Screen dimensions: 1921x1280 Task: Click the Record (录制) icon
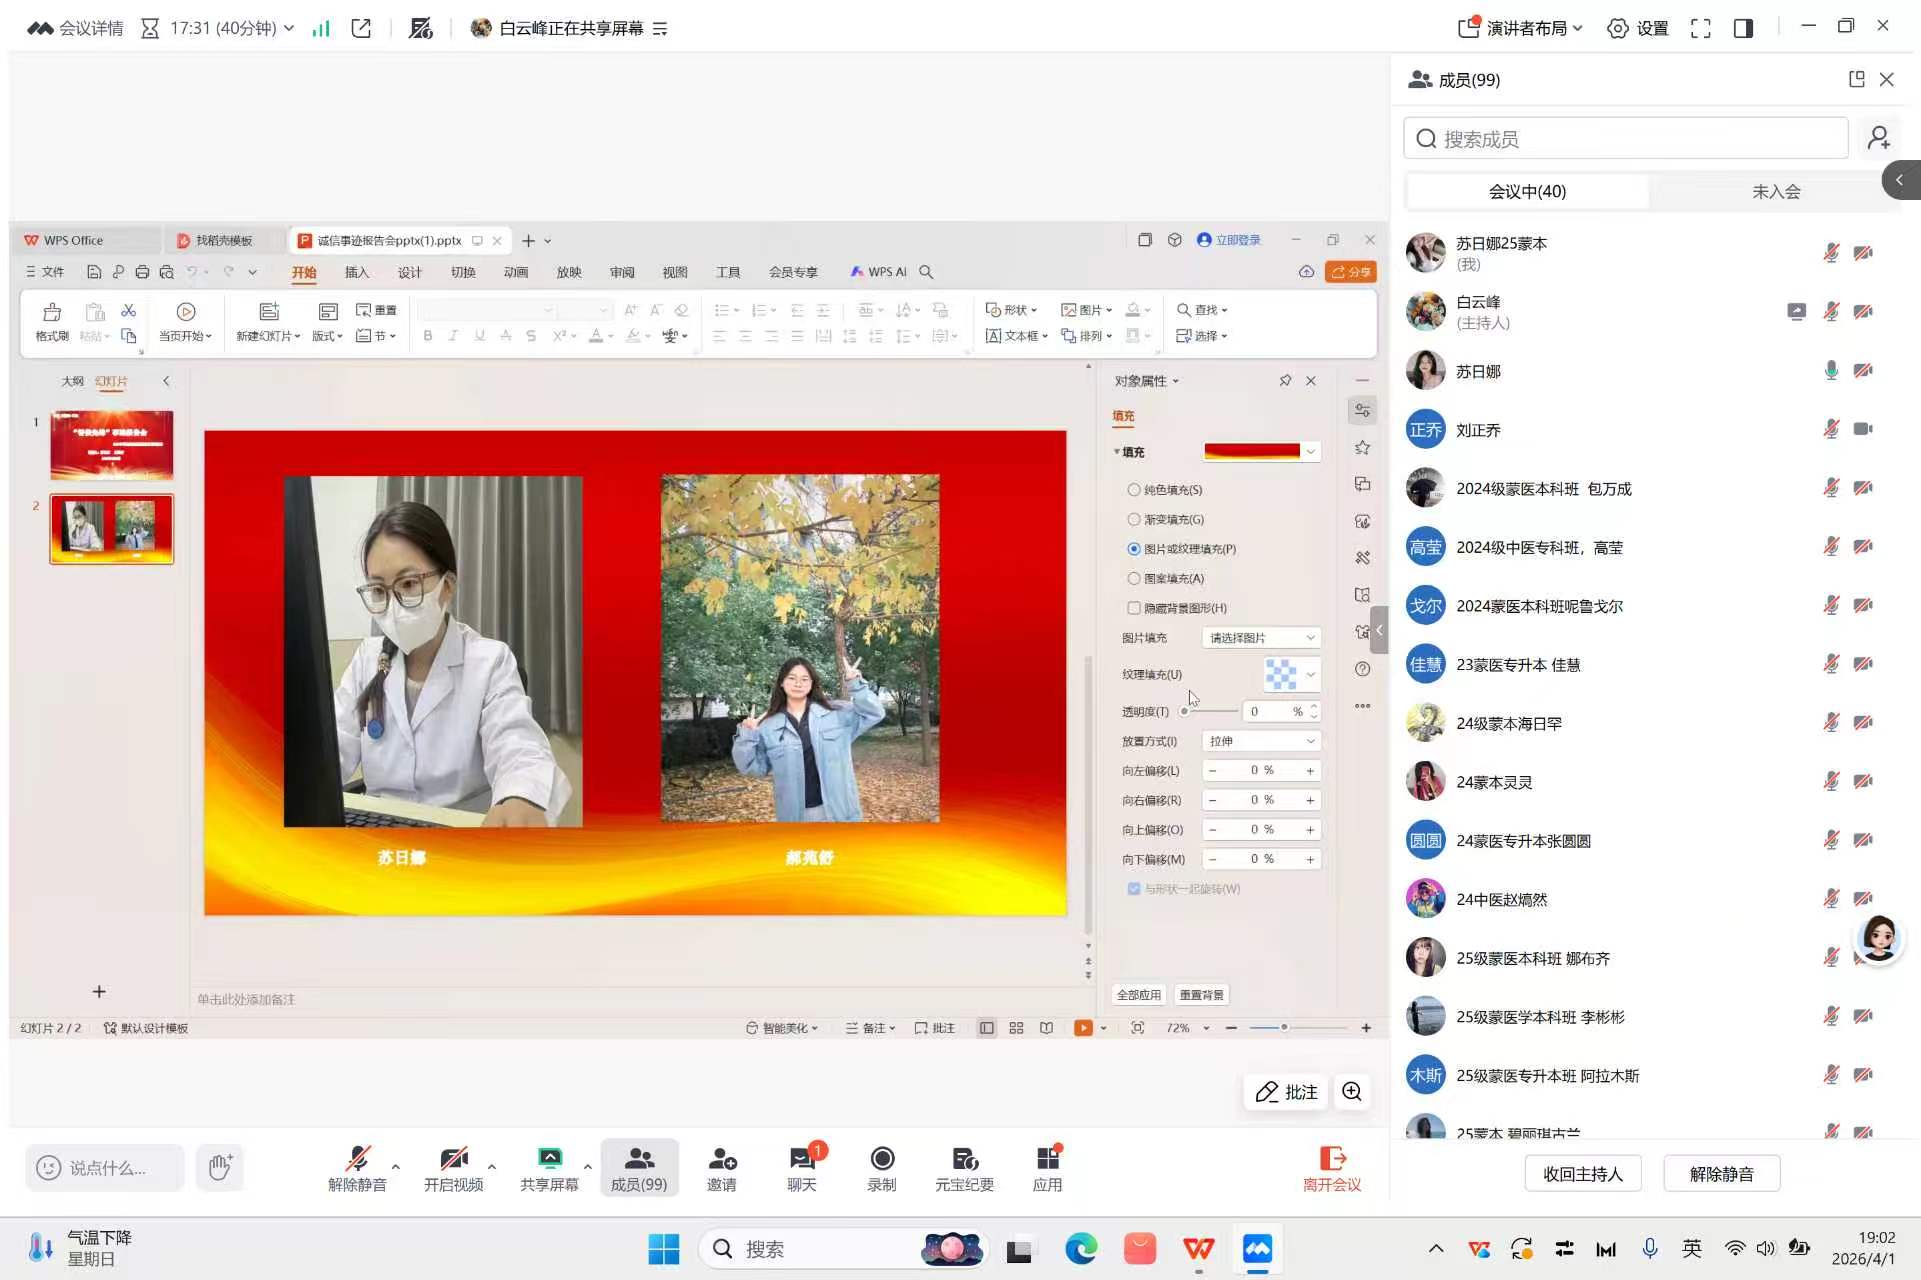click(x=881, y=1159)
